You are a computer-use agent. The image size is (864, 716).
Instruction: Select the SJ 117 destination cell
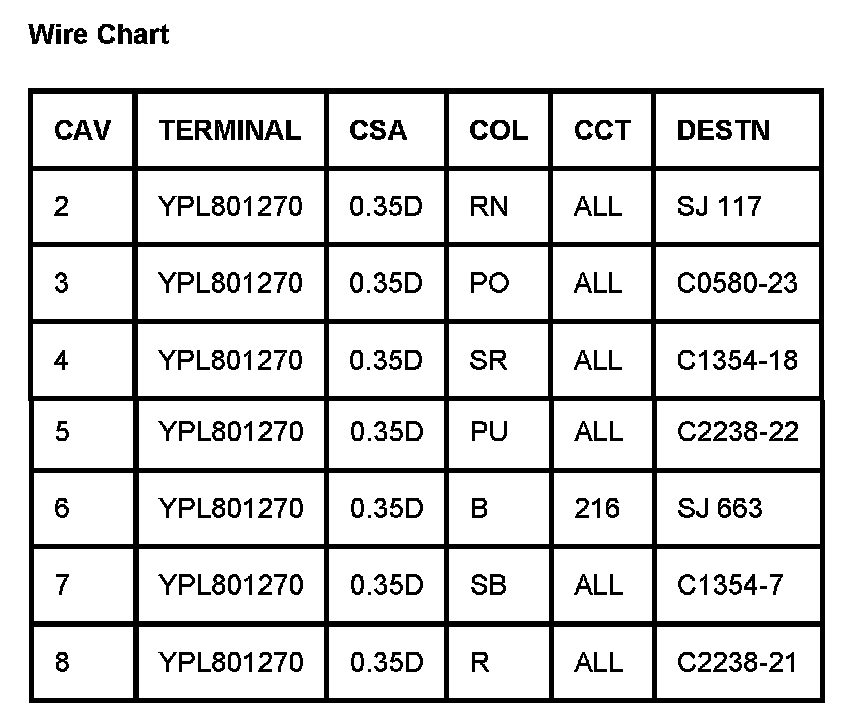(719, 207)
